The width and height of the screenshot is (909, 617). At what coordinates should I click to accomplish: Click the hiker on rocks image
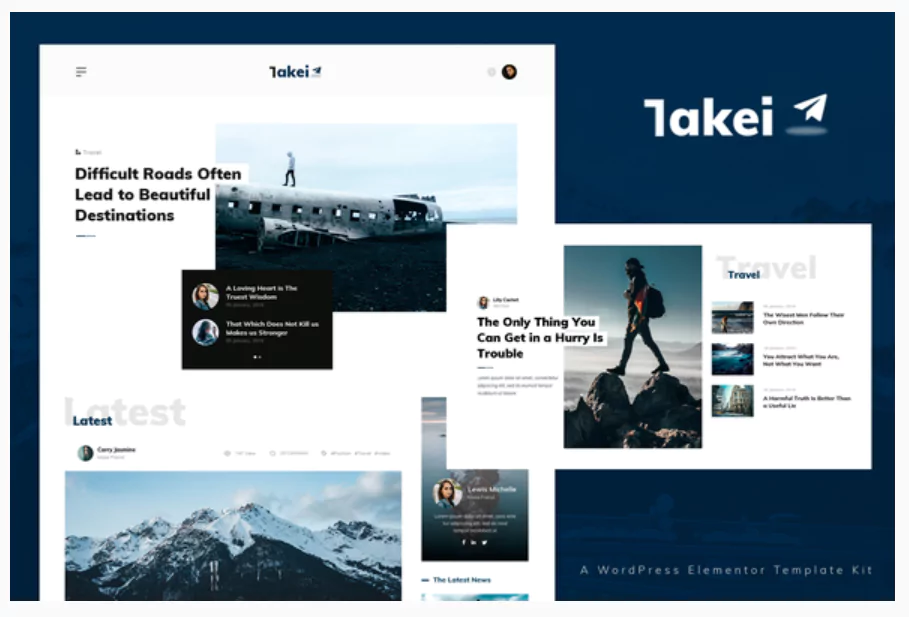click(632, 347)
